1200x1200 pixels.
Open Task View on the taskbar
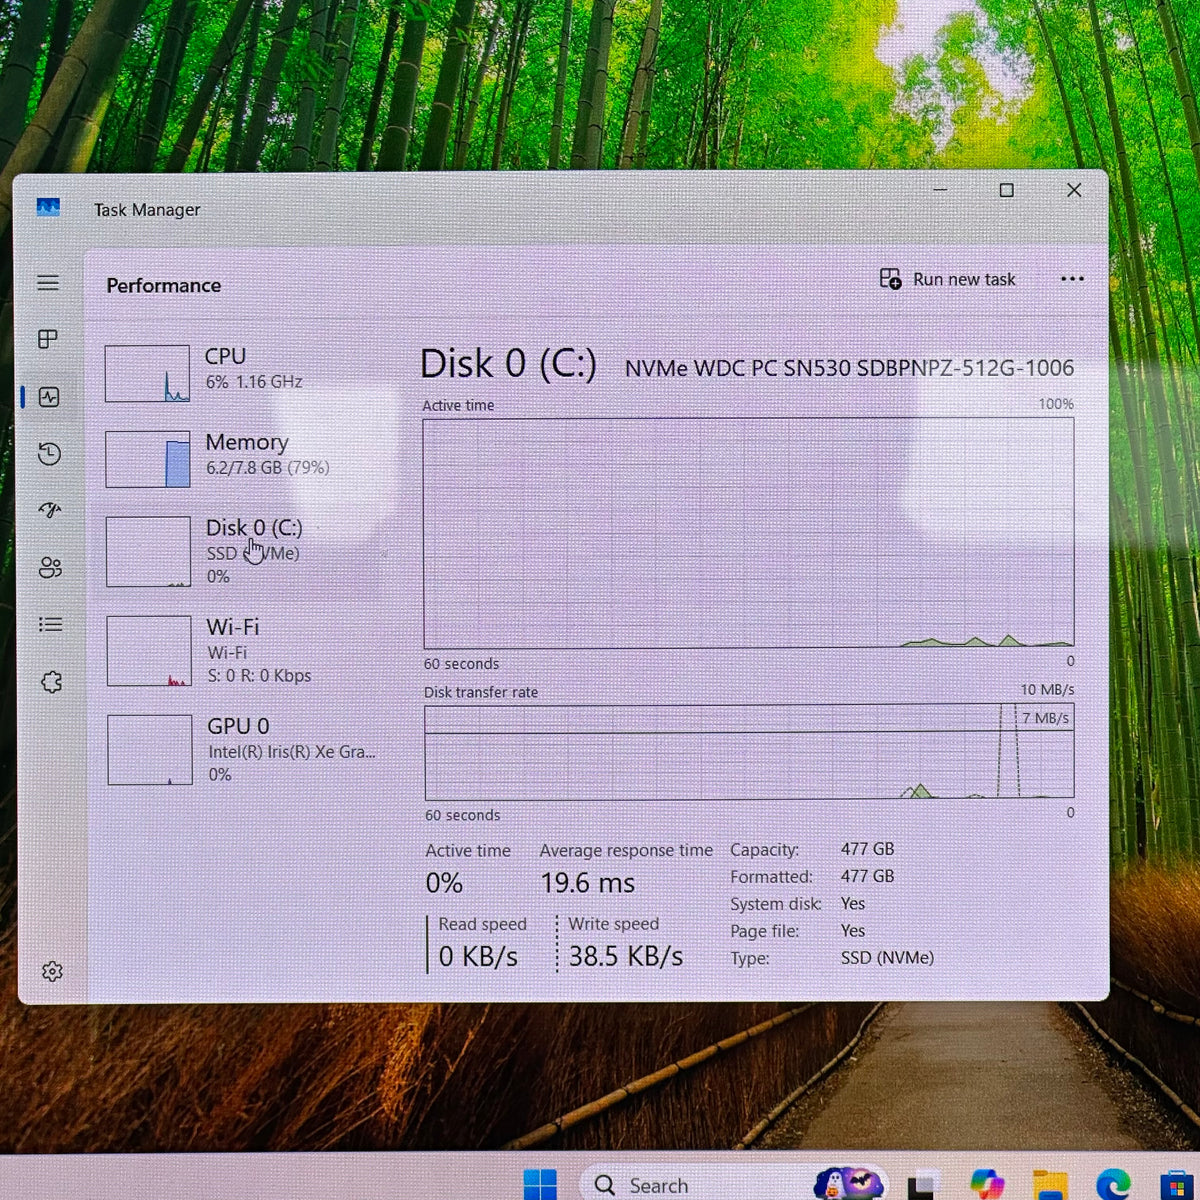920,1186
